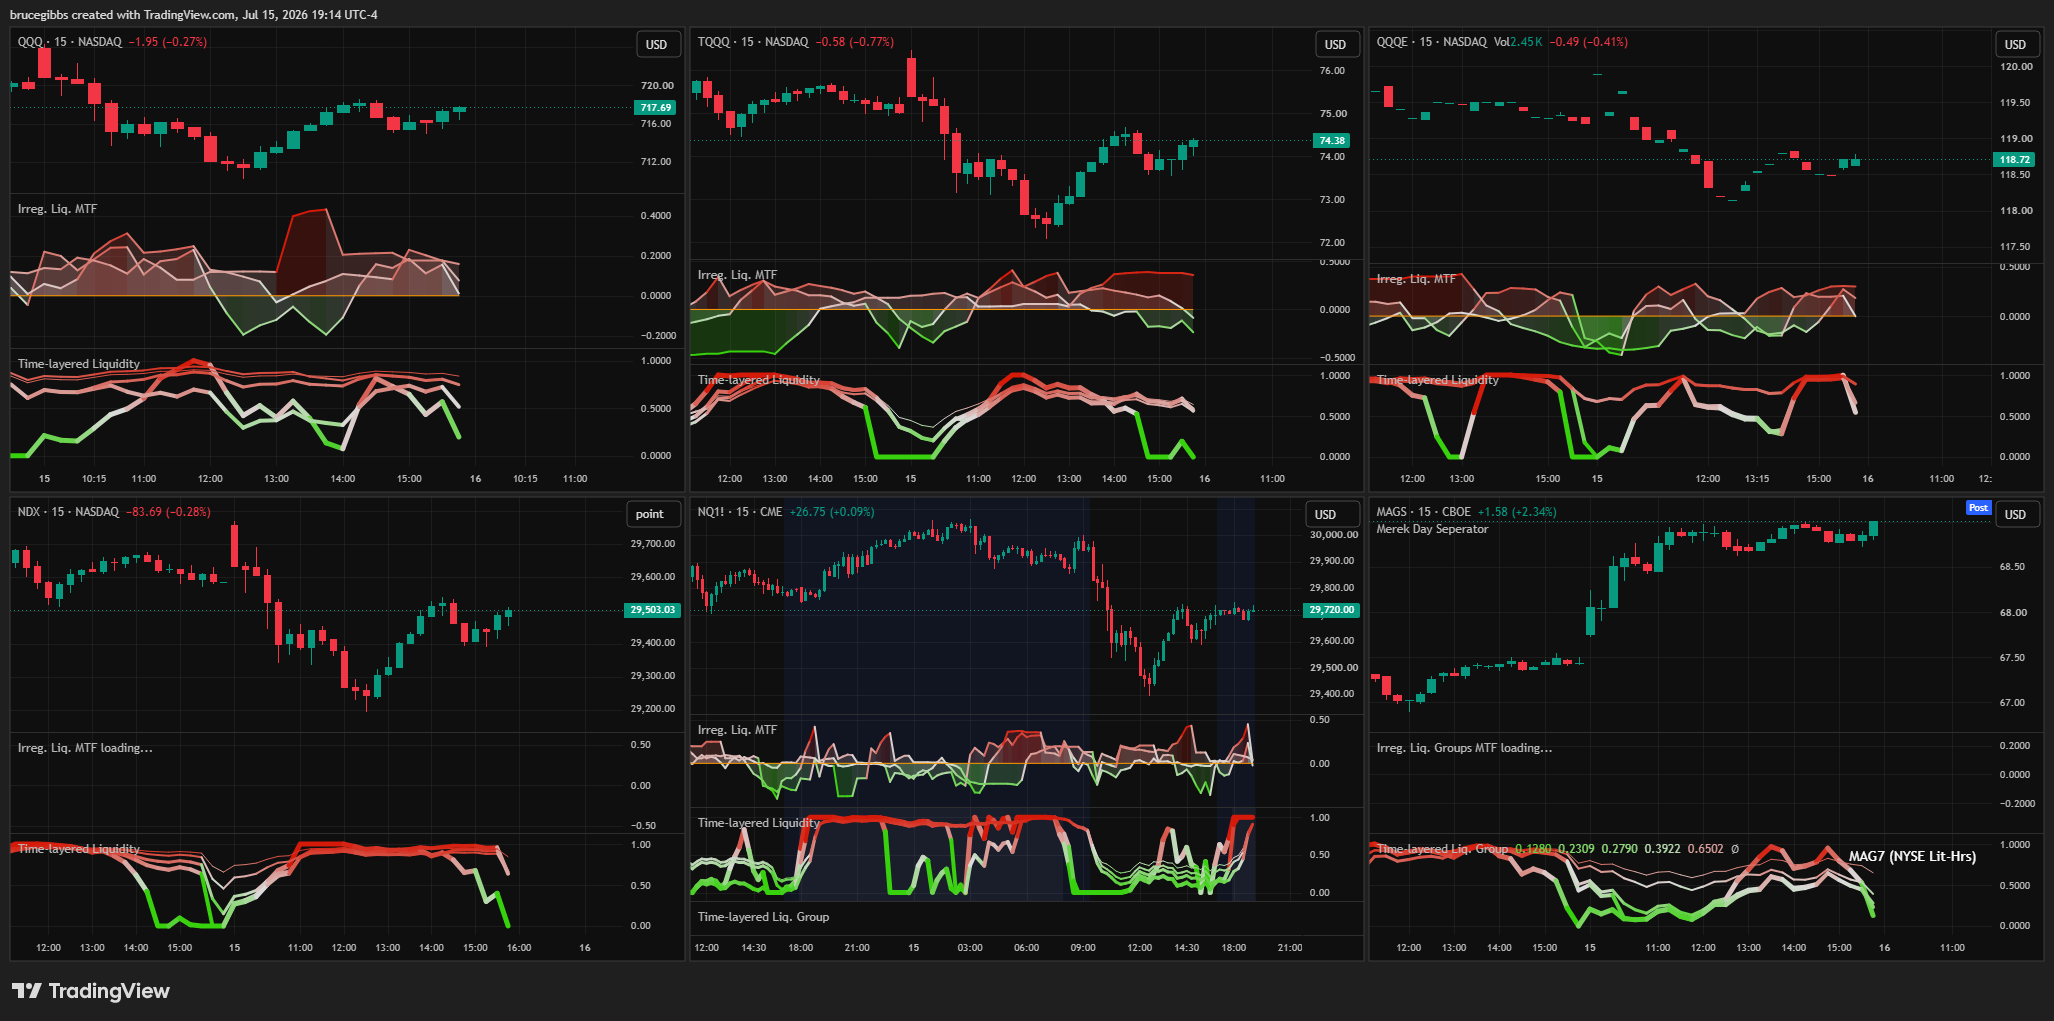2054x1021 pixels.
Task: Click the −1.95 (−0.27%) change on QQQ chart
Action: (168, 42)
